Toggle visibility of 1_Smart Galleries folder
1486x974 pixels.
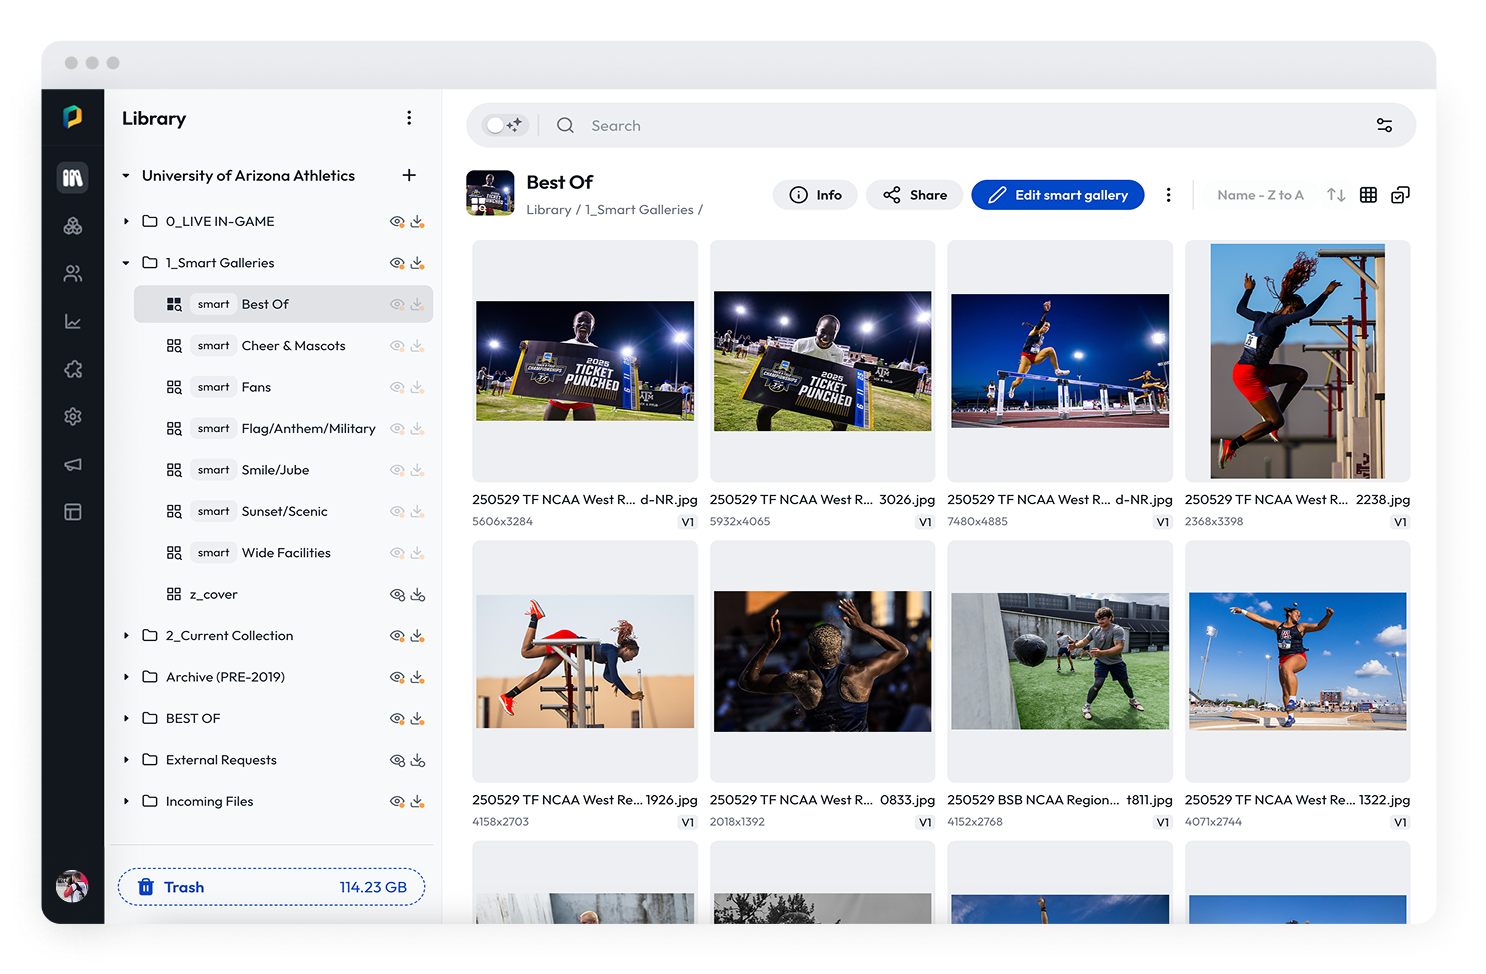(397, 263)
